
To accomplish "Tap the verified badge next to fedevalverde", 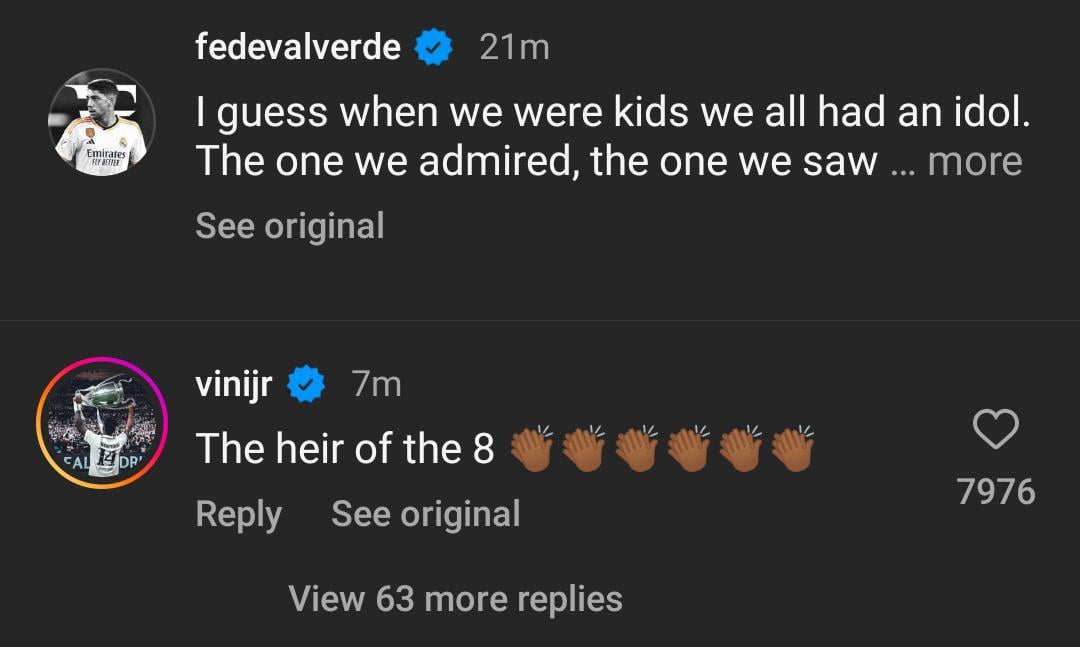I will pyautogui.click(x=433, y=47).
